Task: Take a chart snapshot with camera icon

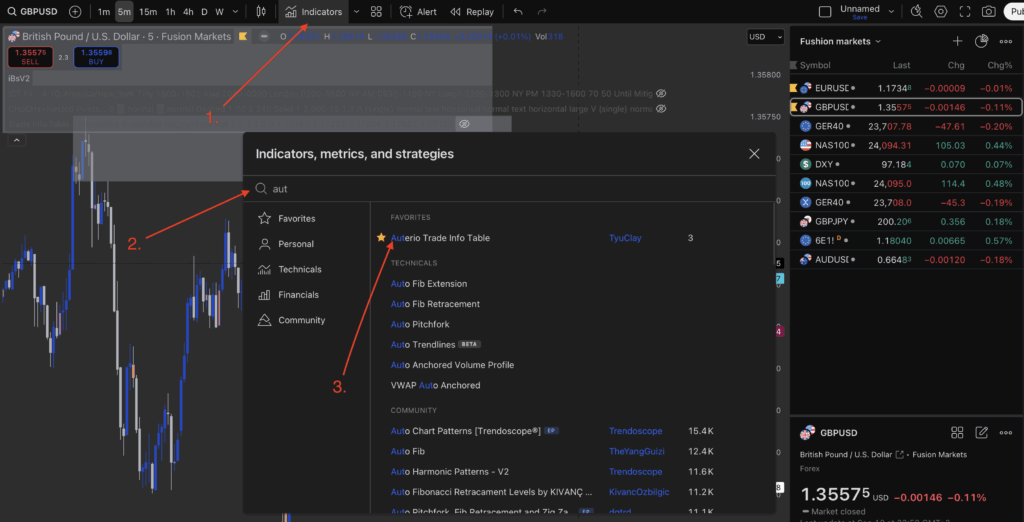Action: click(x=989, y=12)
